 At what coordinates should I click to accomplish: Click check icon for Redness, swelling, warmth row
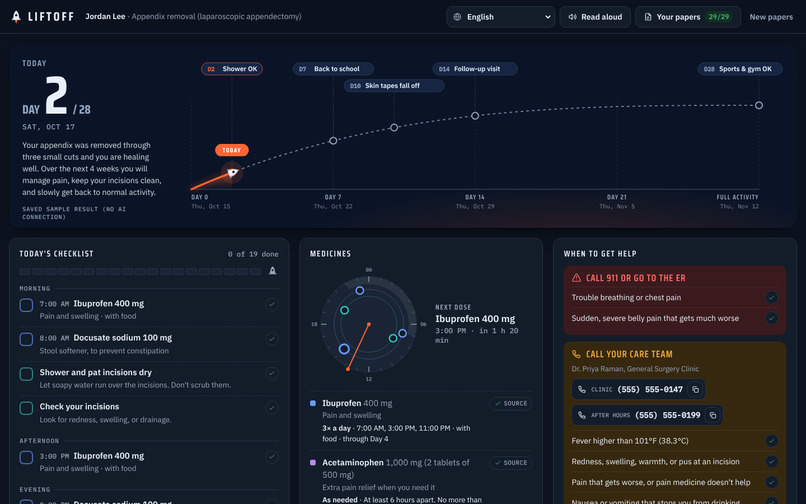click(771, 461)
